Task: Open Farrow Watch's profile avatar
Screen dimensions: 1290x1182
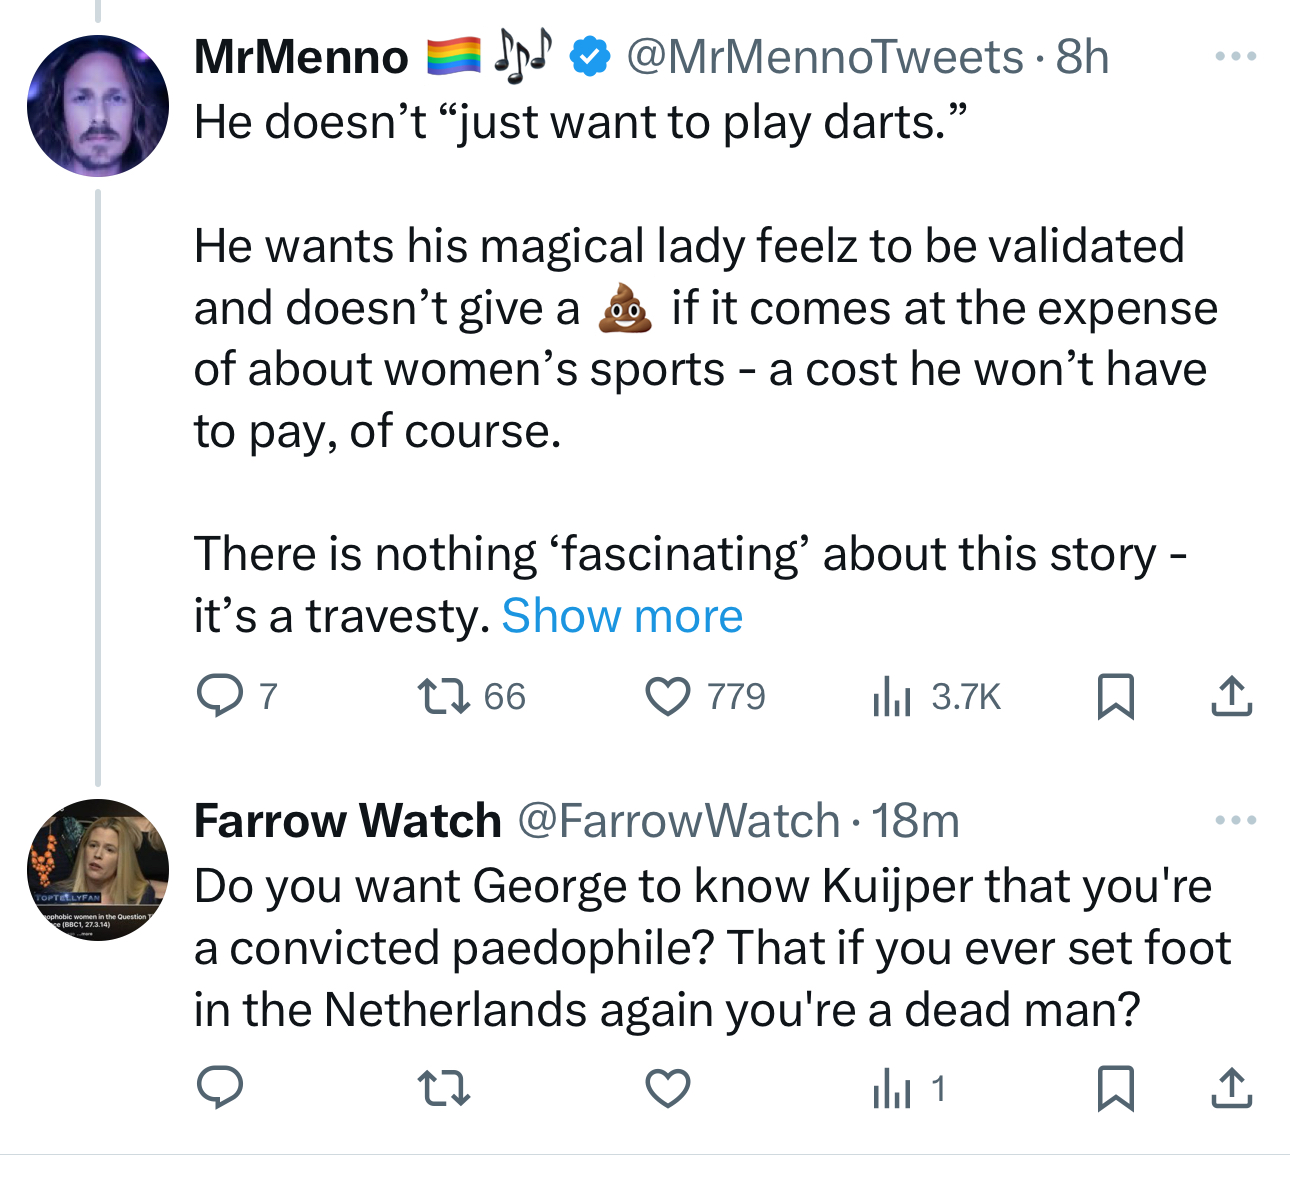Action: pos(98,870)
